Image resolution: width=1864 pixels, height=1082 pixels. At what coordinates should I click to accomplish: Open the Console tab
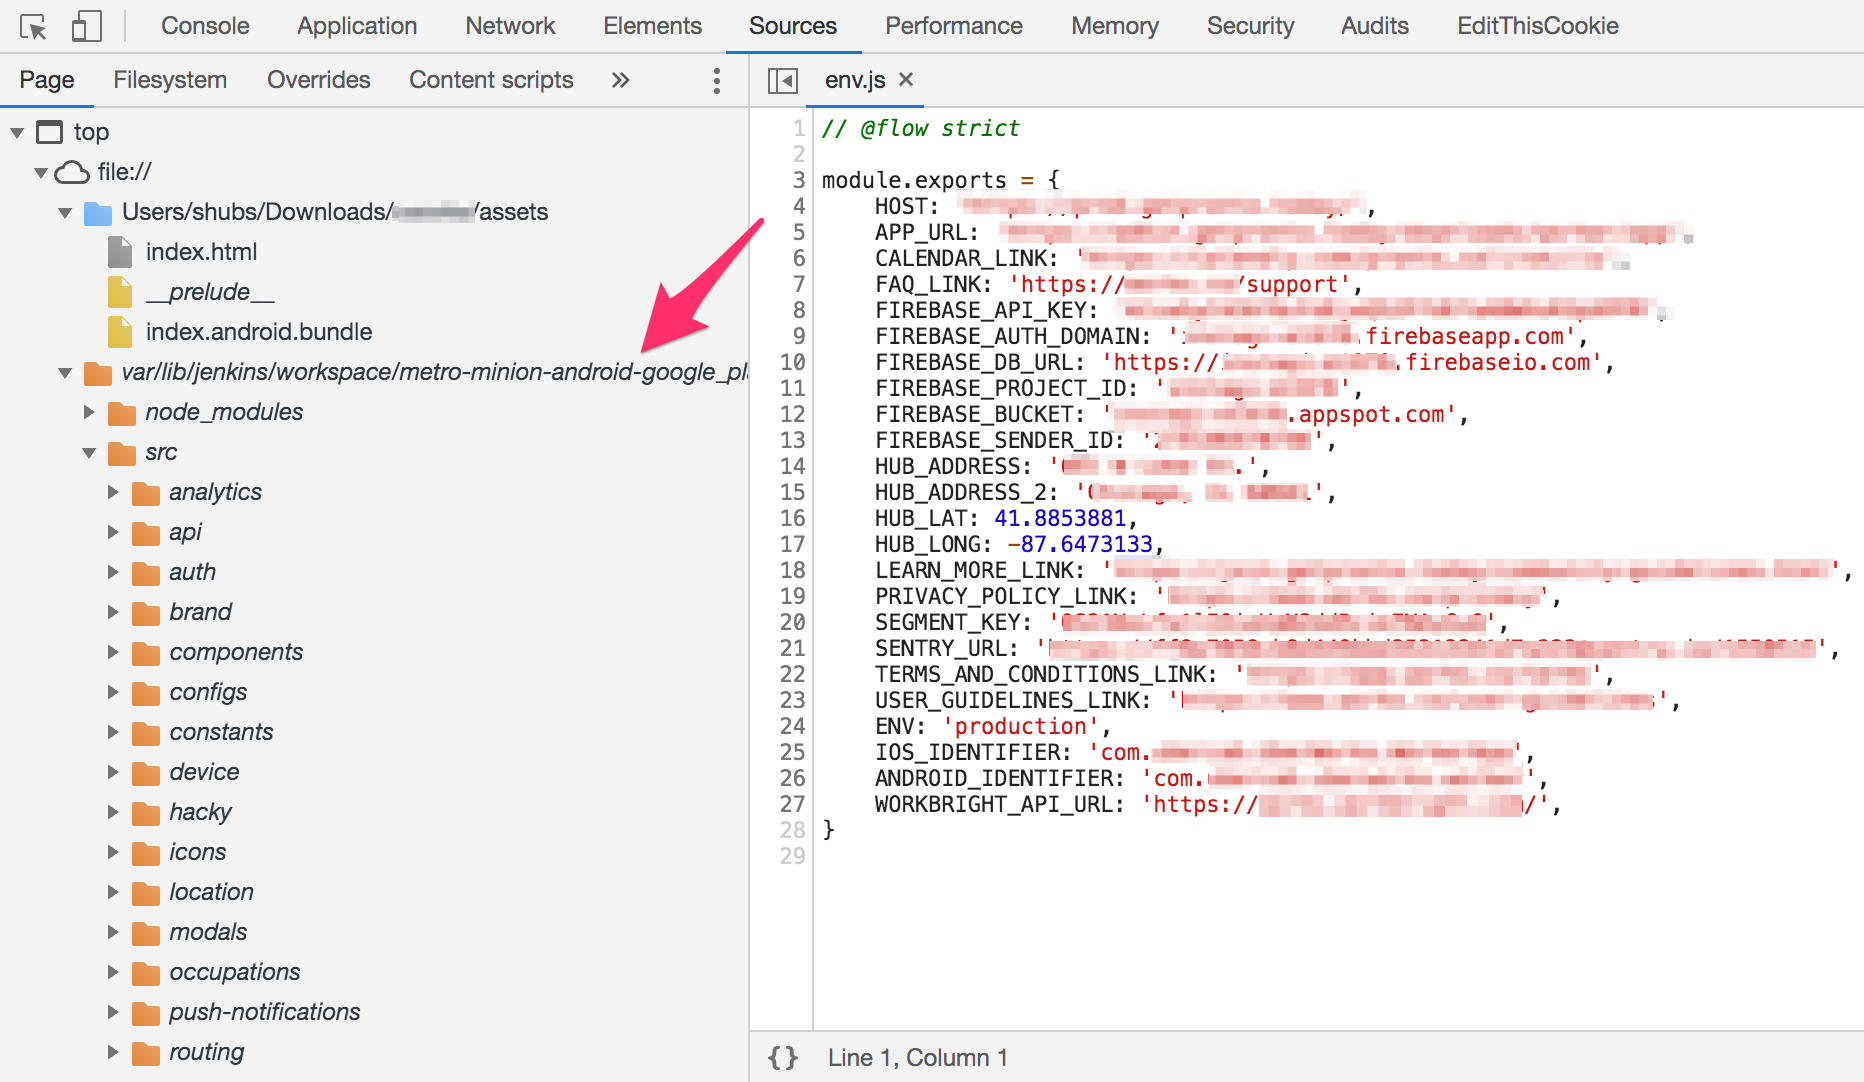(205, 26)
